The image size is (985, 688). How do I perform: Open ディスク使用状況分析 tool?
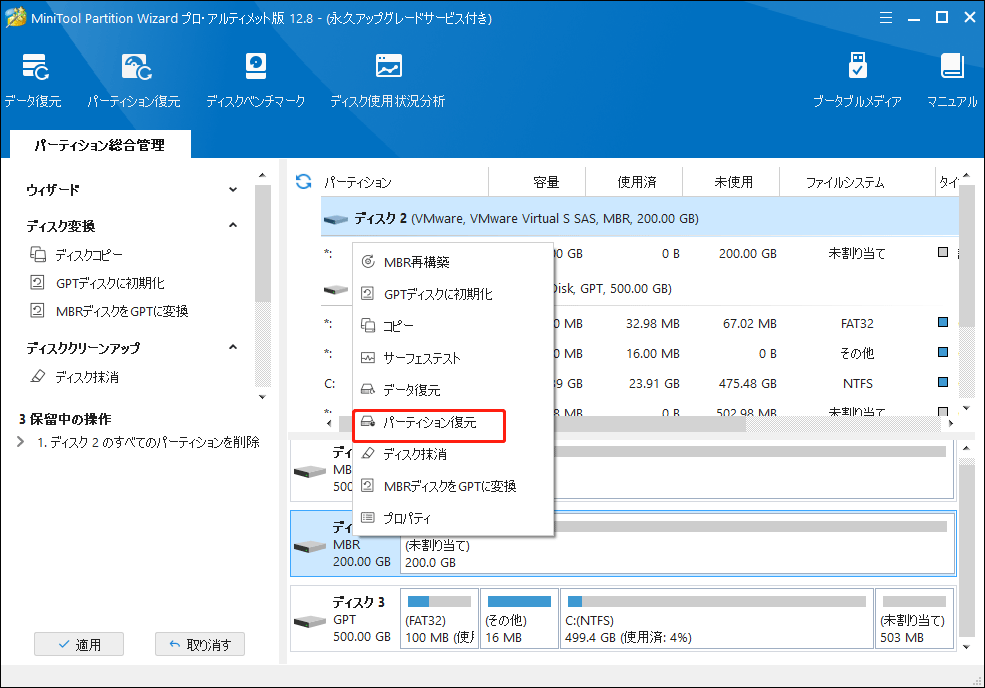tap(387, 80)
